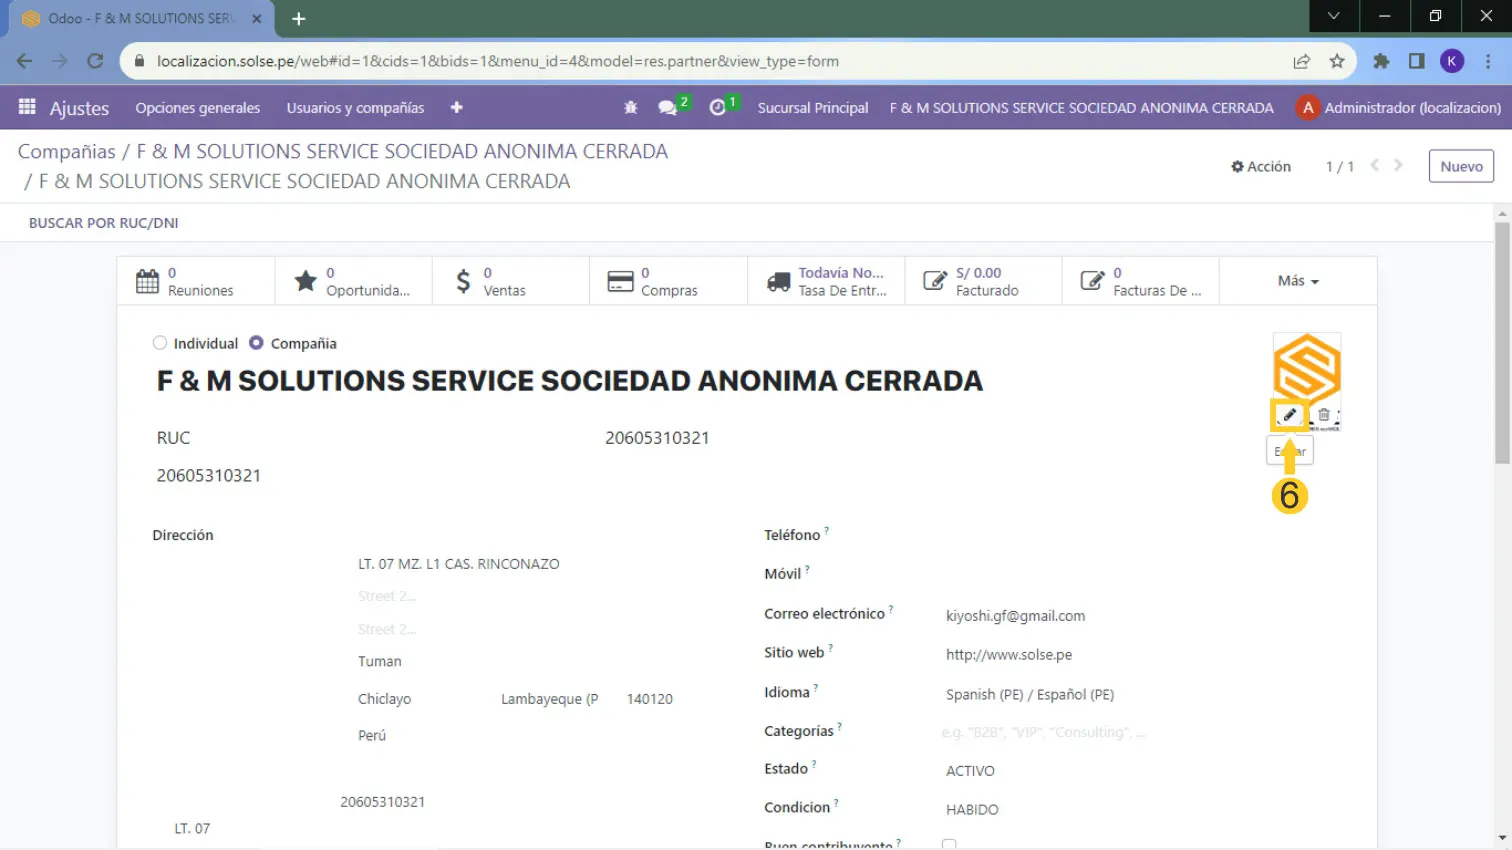
Task: Open Oportunidades stat button
Action: (x=354, y=281)
